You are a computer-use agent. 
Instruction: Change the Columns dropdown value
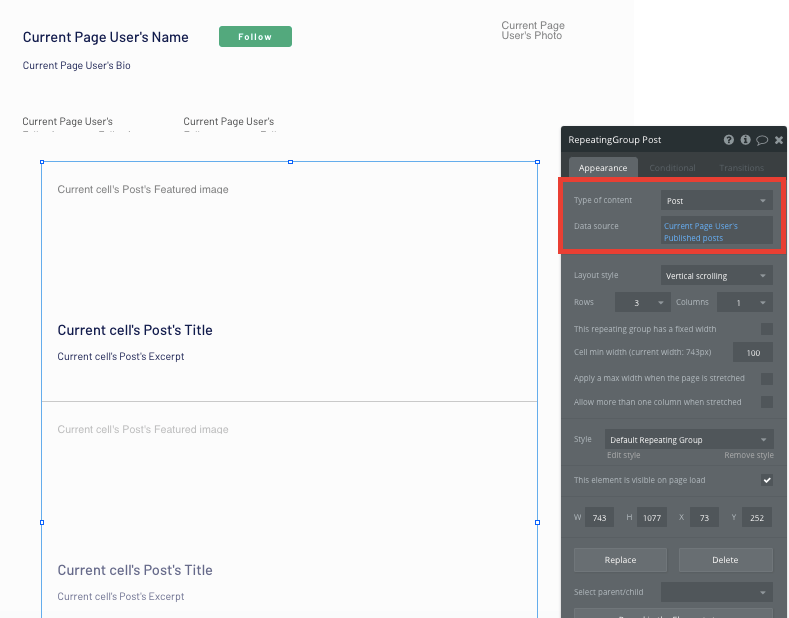tap(745, 302)
